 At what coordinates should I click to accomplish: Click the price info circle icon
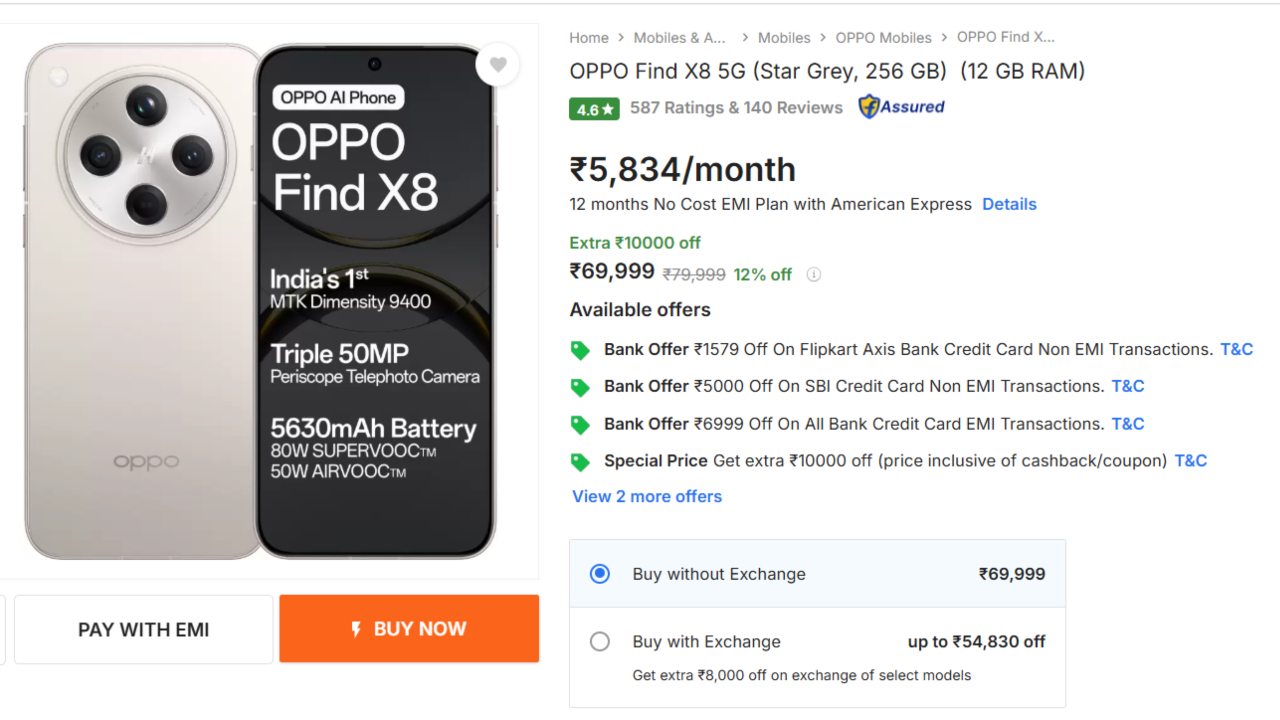[814, 275]
